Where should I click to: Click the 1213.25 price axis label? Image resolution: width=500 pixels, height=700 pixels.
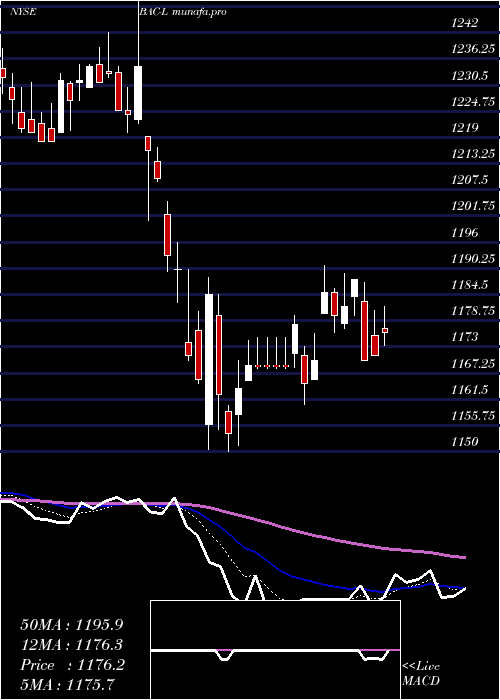click(473, 154)
